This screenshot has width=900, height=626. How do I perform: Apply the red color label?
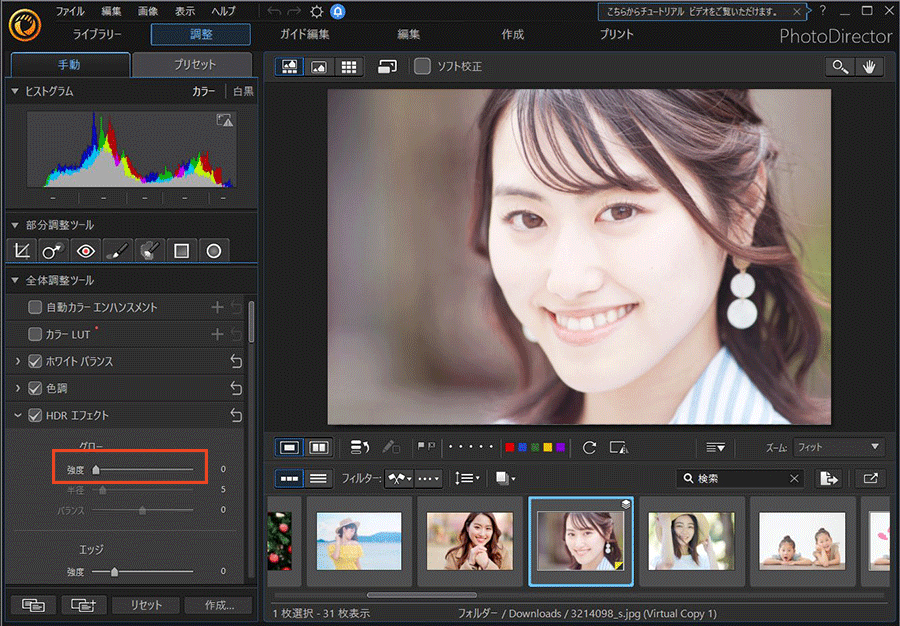[x=509, y=448]
